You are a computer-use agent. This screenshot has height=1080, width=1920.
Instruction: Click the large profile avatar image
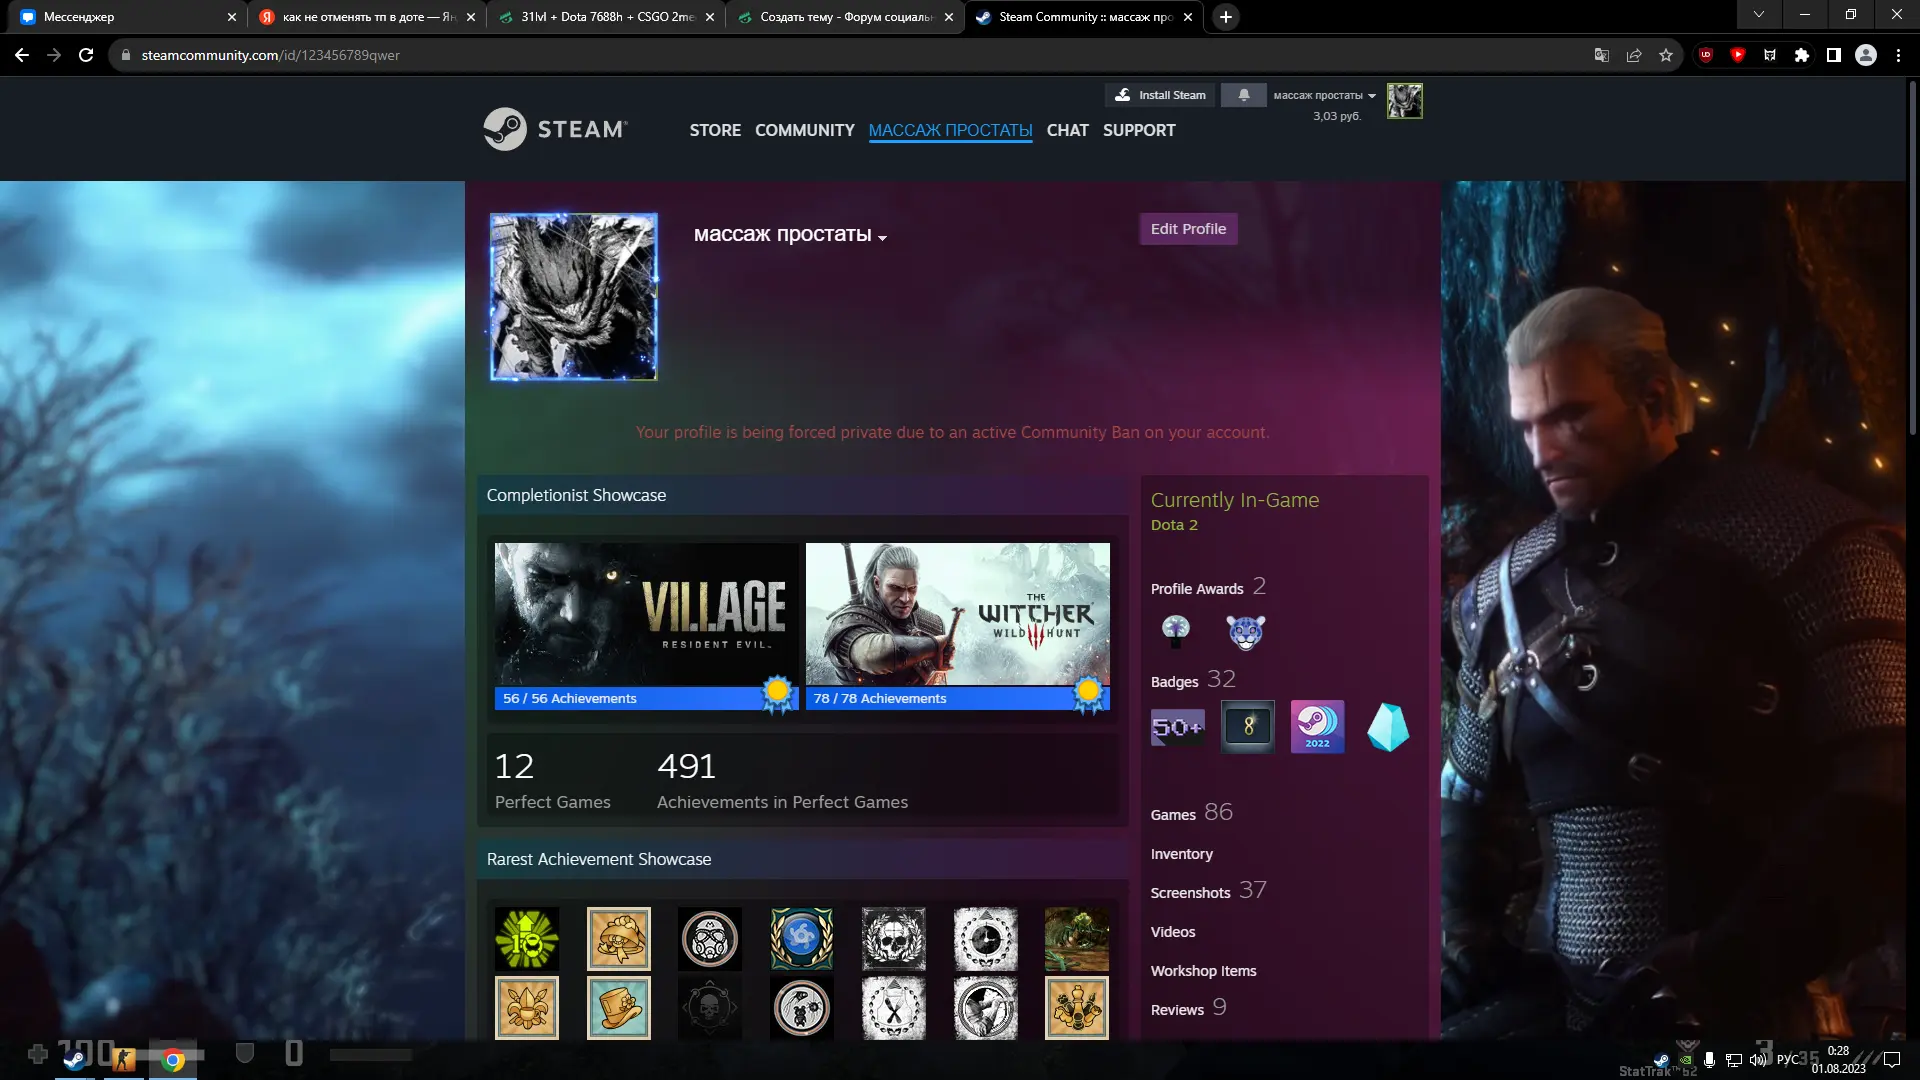click(x=574, y=297)
